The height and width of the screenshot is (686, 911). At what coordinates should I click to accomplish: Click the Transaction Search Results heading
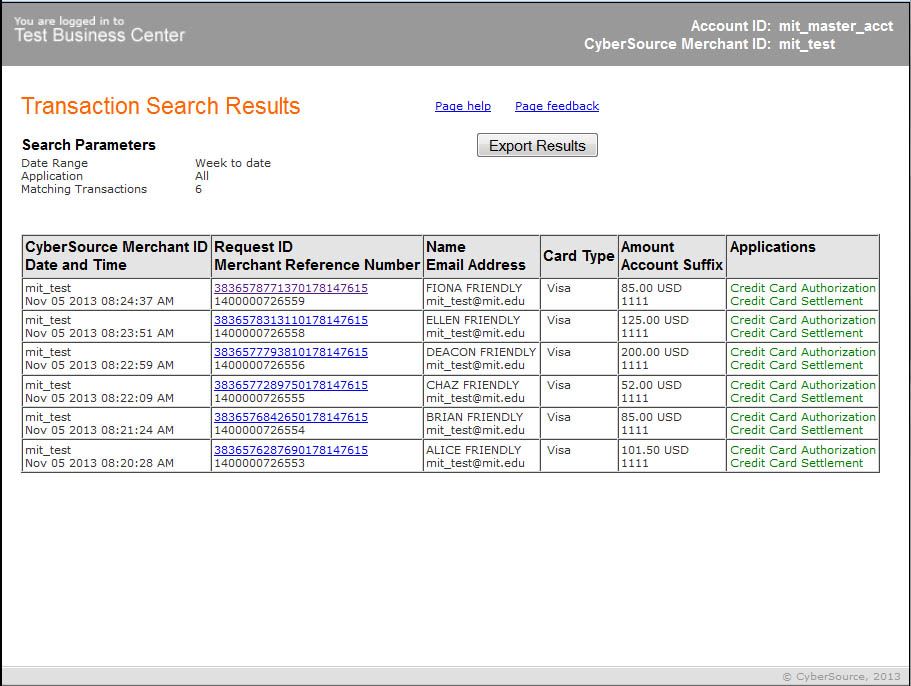tap(160, 107)
